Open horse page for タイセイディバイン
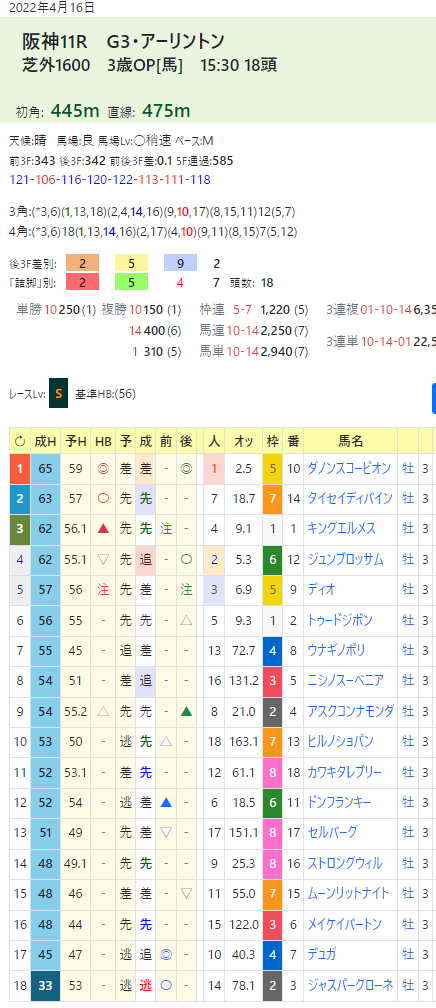Viewport: 436px width, 1008px height. coord(350,499)
